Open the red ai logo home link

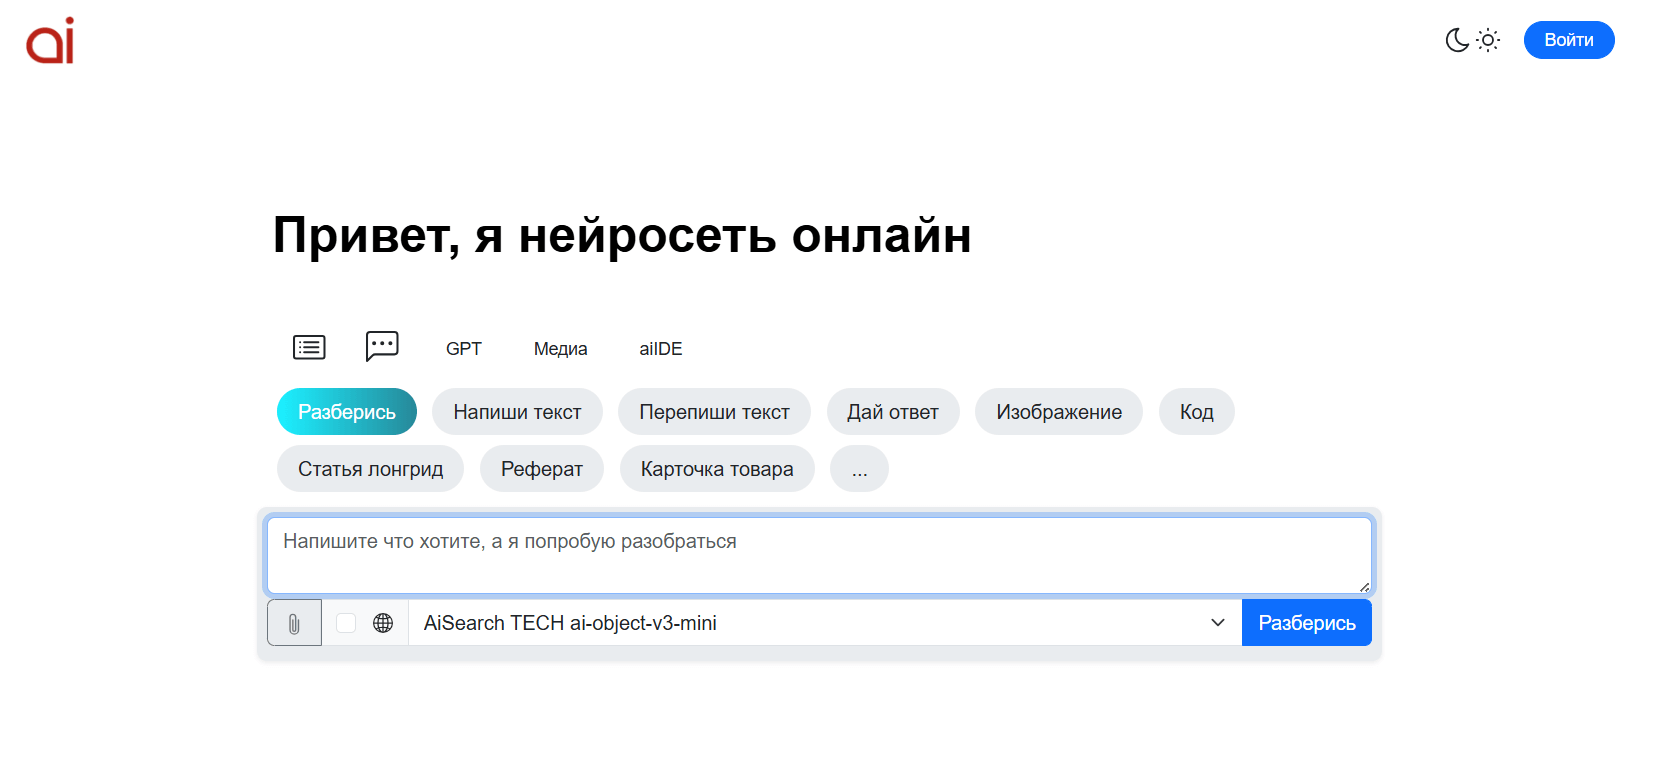[x=50, y=40]
